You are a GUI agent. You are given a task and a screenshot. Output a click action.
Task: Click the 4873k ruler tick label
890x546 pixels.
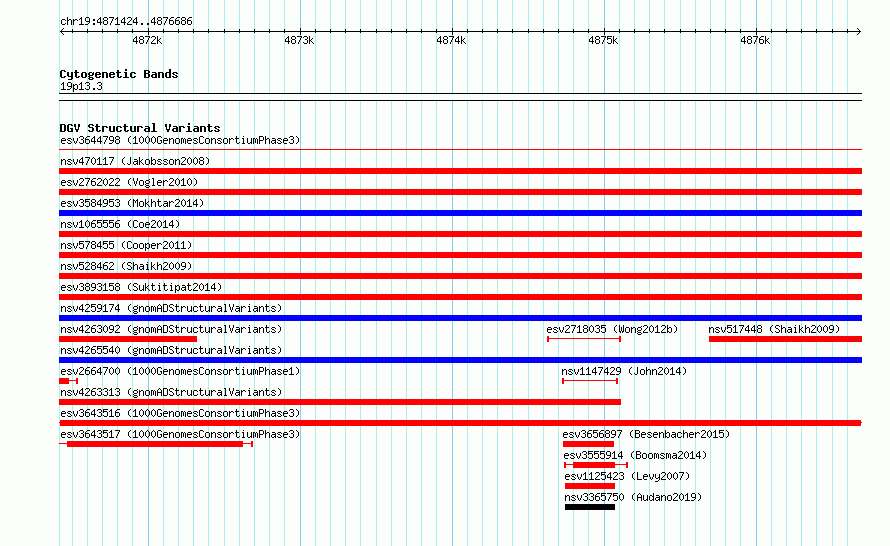coord(299,40)
